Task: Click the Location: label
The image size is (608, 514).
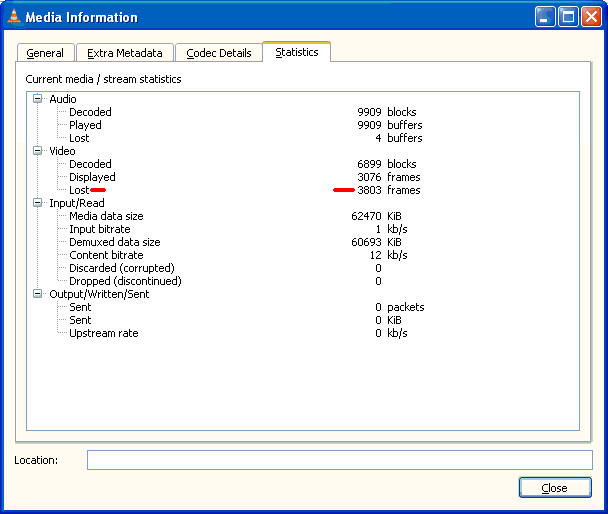Action: [36, 460]
